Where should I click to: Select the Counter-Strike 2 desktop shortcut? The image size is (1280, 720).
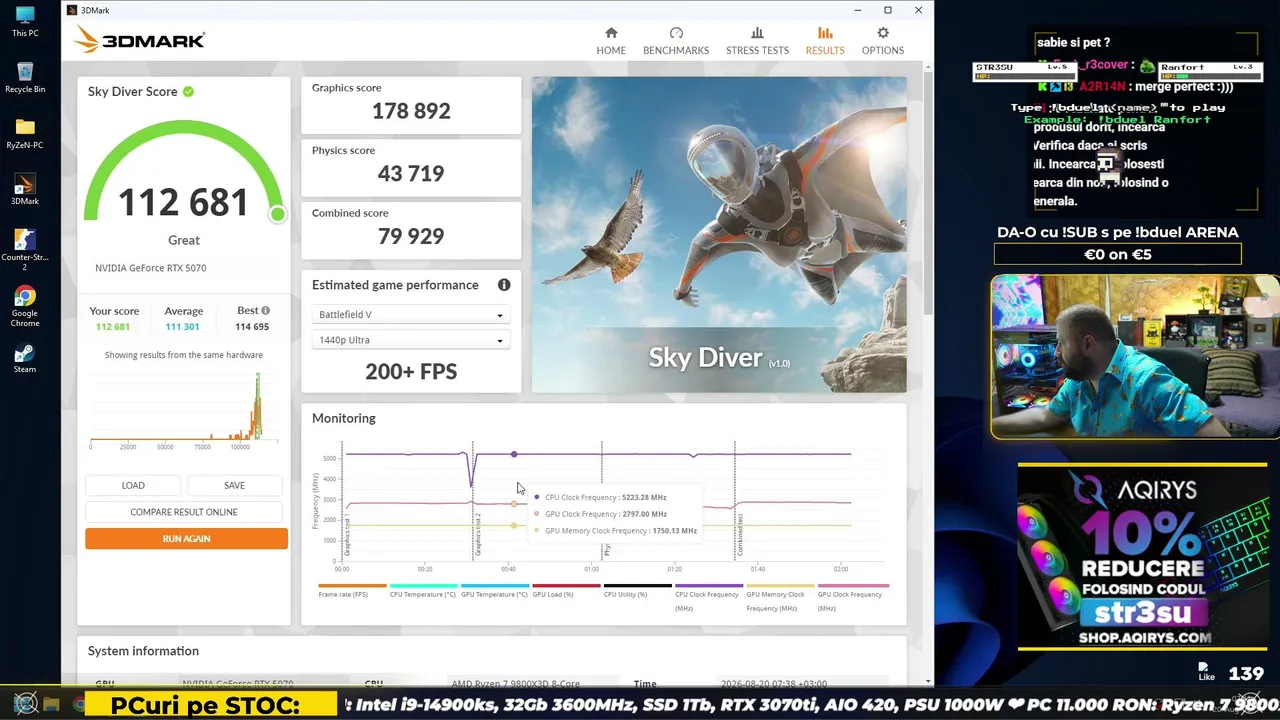click(25, 250)
